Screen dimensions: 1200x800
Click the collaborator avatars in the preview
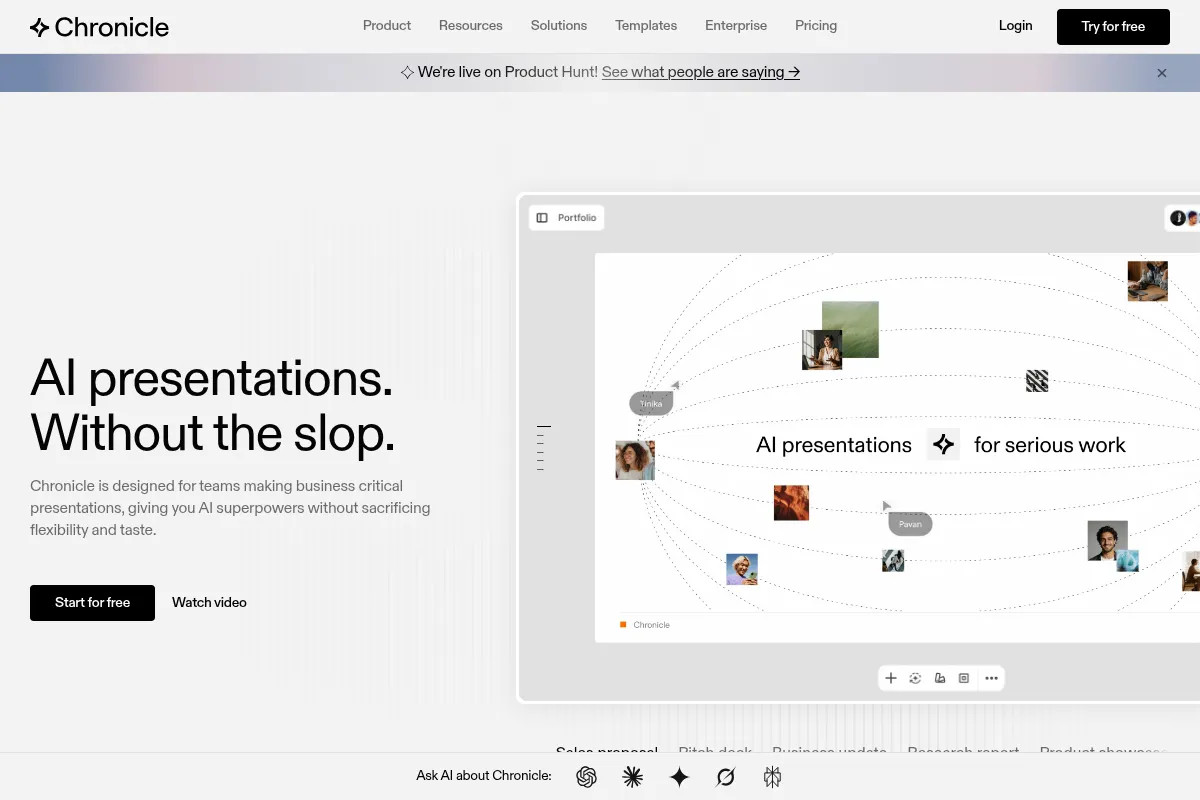[x=1185, y=218]
